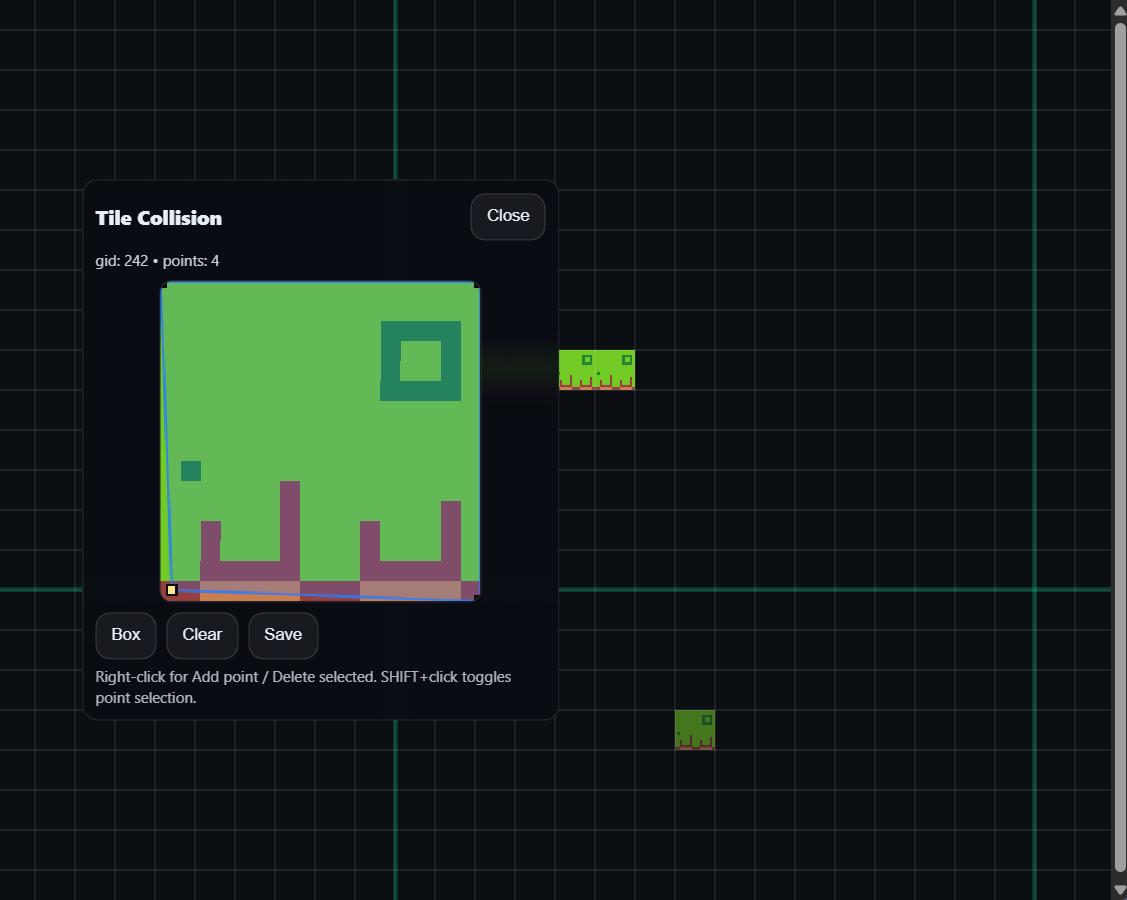The height and width of the screenshot is (900, 1127).
Task: Select the highlighted yellow collision point handle
Action: pos(170,590)
